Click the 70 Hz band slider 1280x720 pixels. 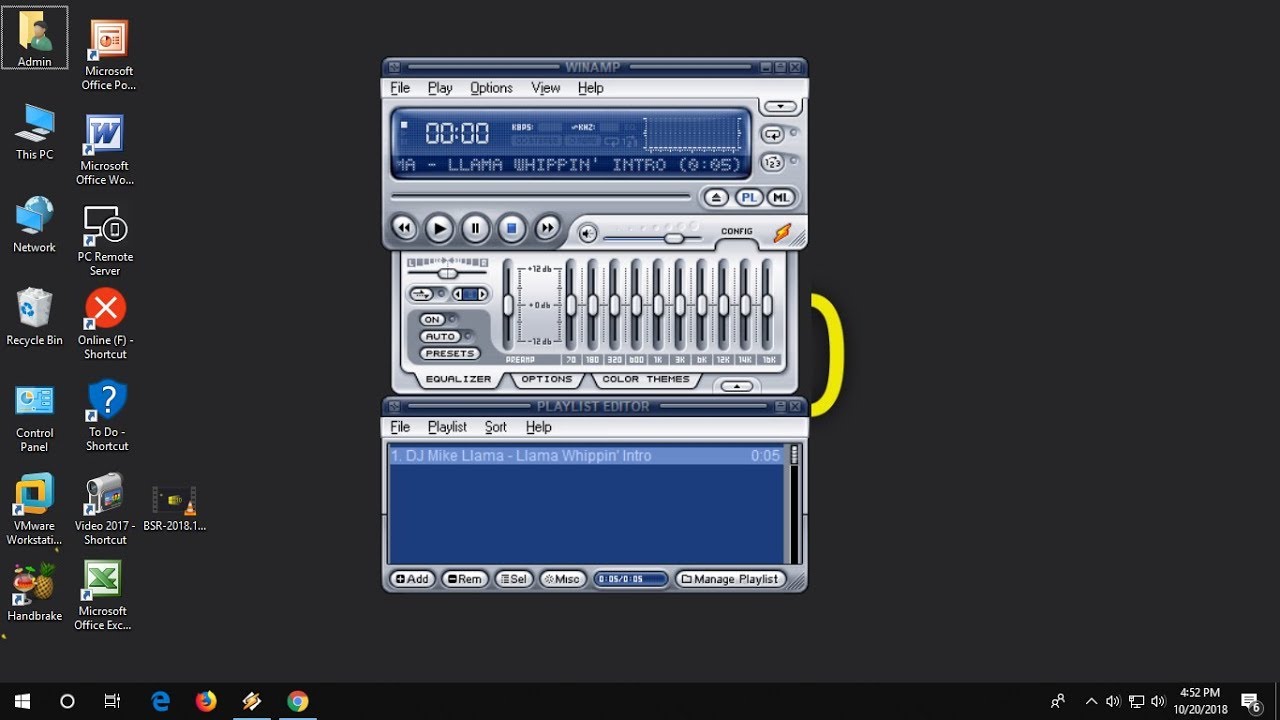571,304
